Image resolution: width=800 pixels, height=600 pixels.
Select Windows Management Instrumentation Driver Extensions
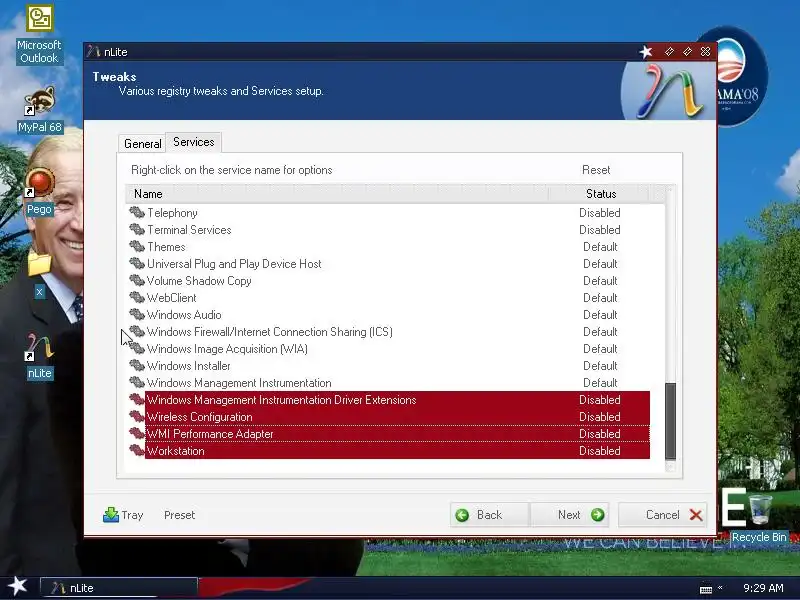tap(389, 399)
